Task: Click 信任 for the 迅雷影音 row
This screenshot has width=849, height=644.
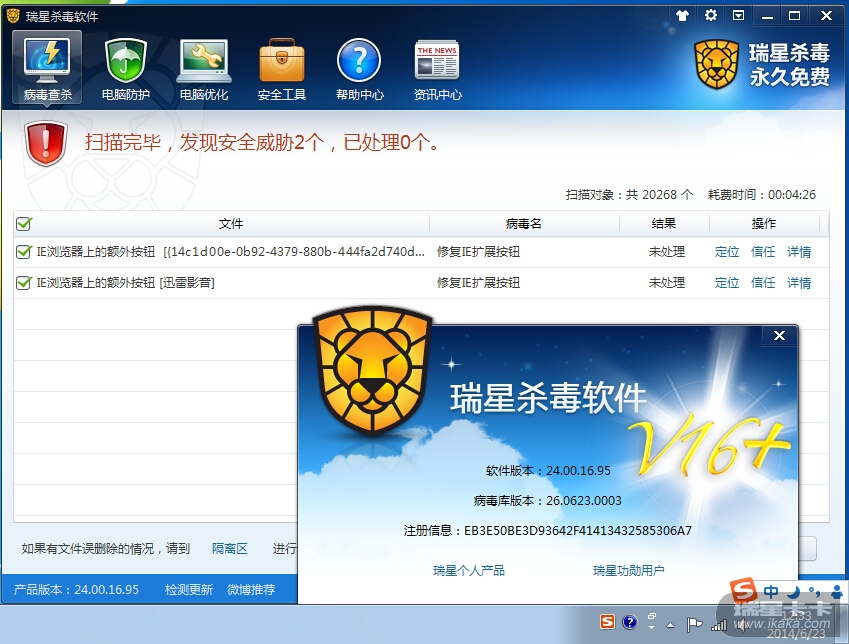Action: [763, 283]
